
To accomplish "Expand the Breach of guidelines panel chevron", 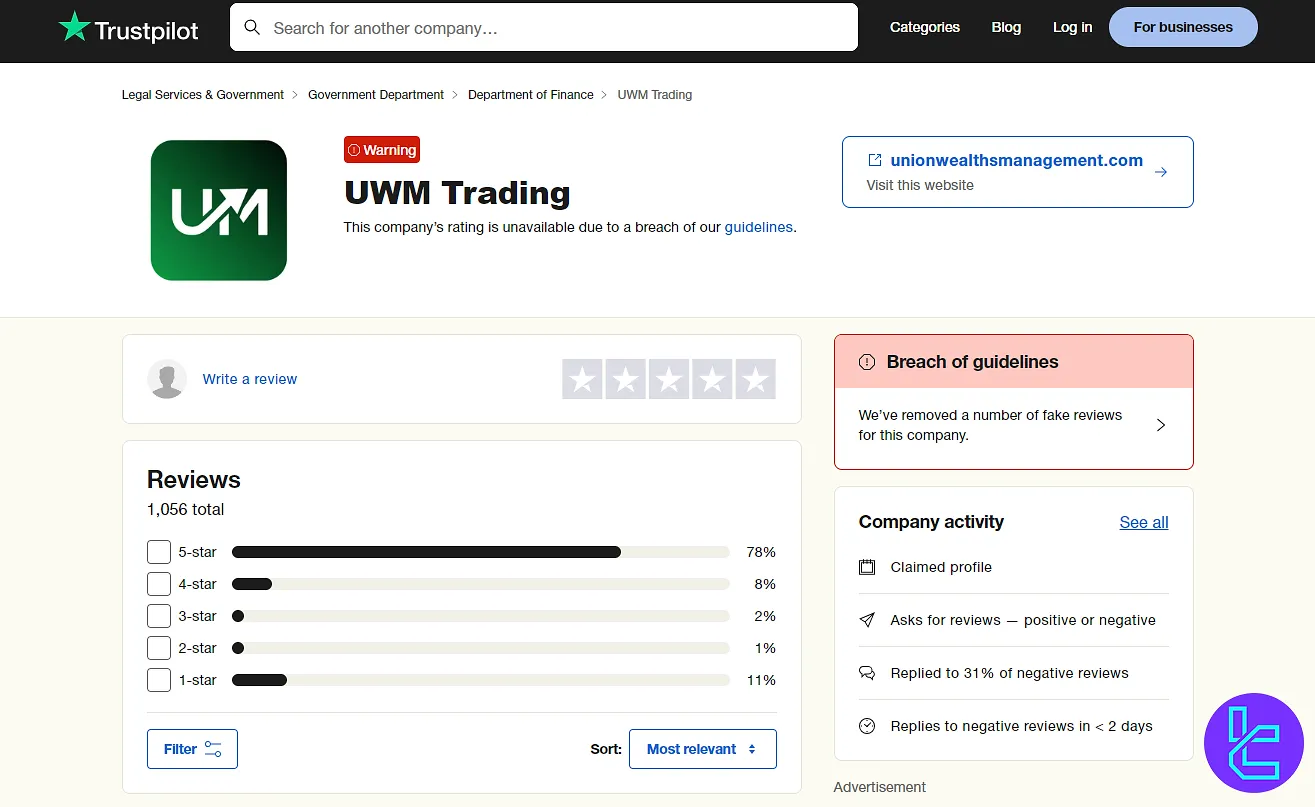I will coord(1160,424).
